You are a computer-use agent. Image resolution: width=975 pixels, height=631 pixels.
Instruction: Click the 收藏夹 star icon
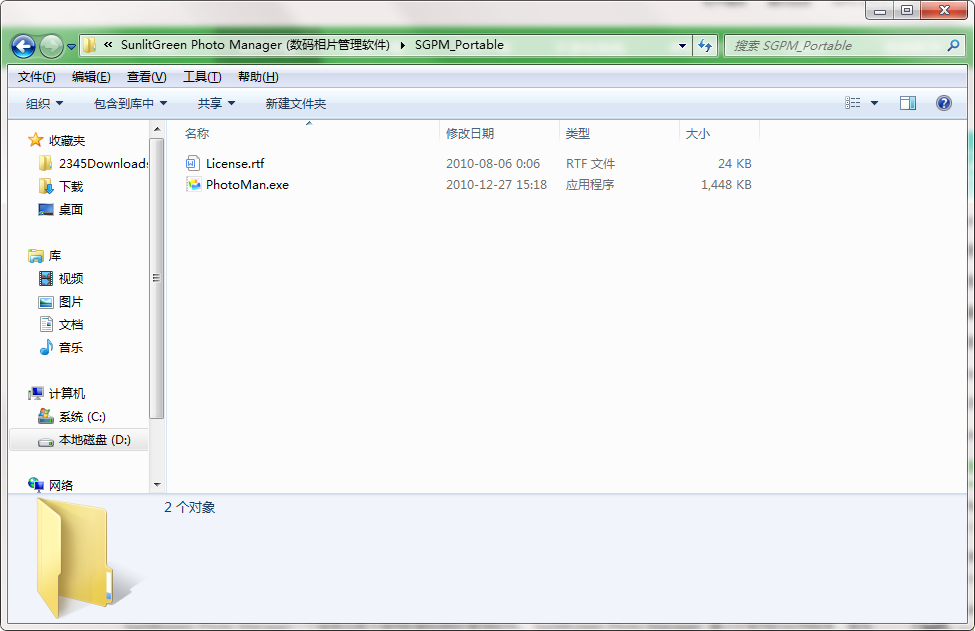tap(35, 140)
